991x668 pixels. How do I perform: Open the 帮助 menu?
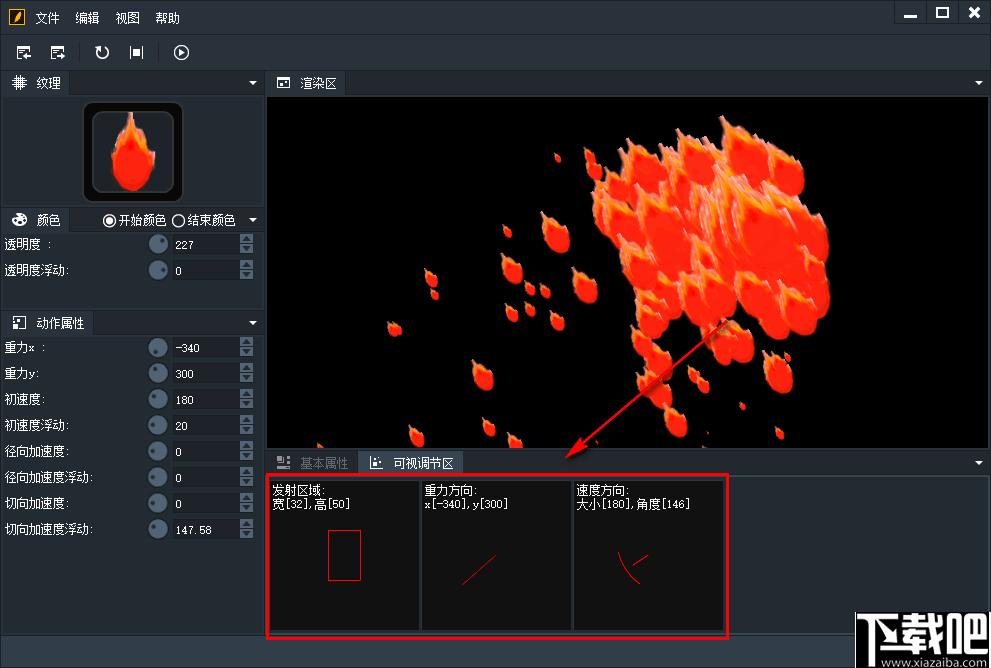click(167, 18)
